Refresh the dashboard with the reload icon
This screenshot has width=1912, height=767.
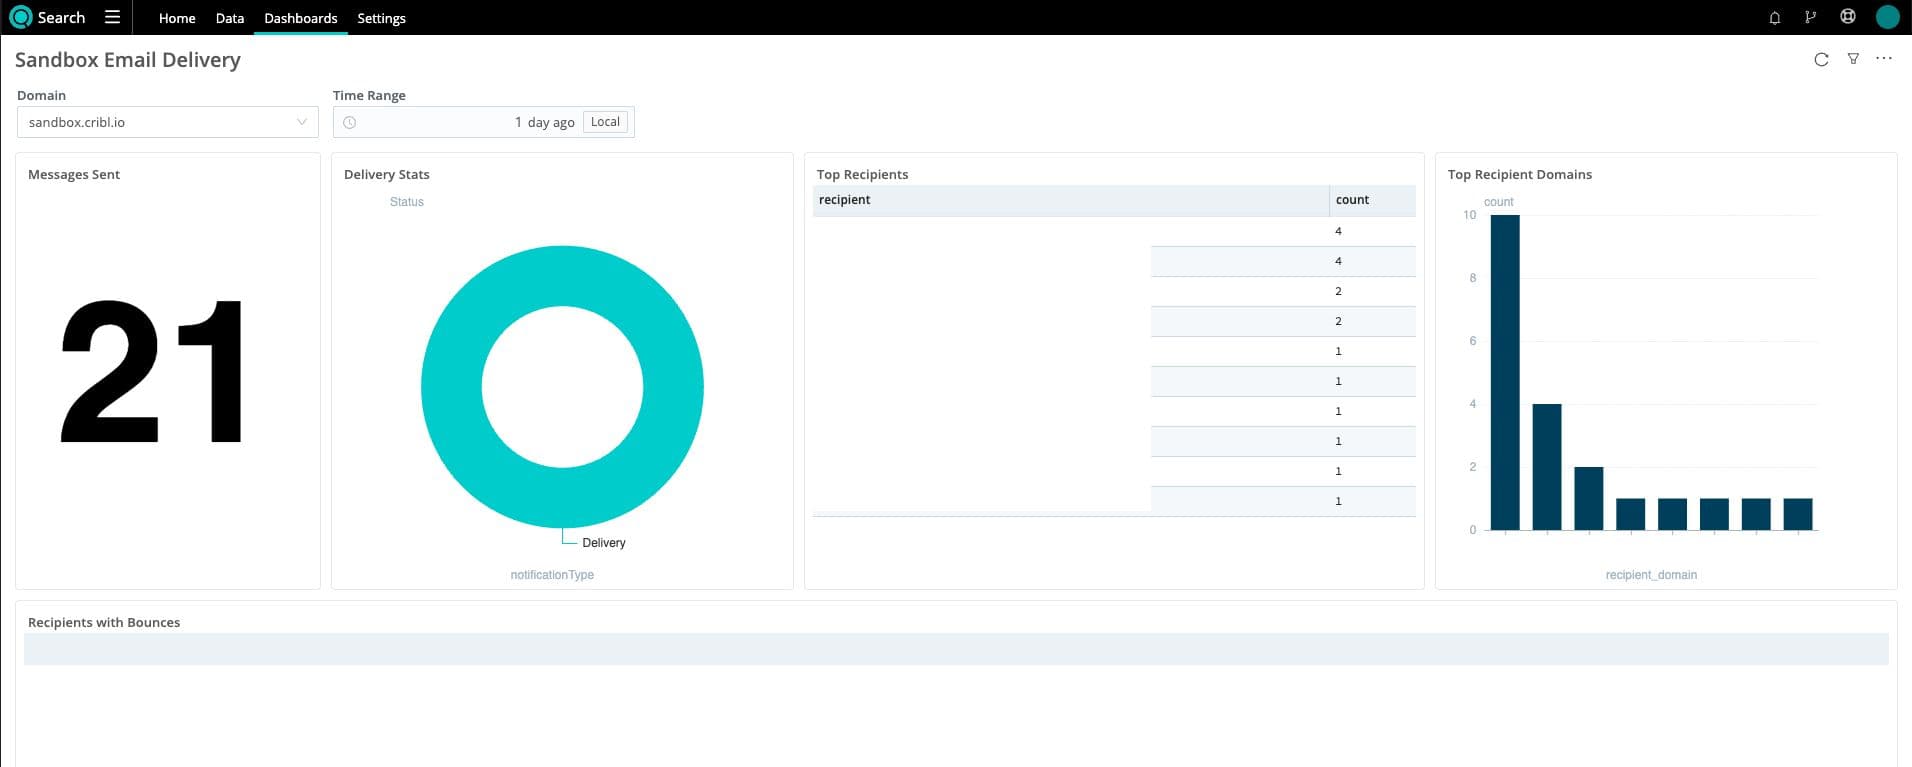[1821, 60]
